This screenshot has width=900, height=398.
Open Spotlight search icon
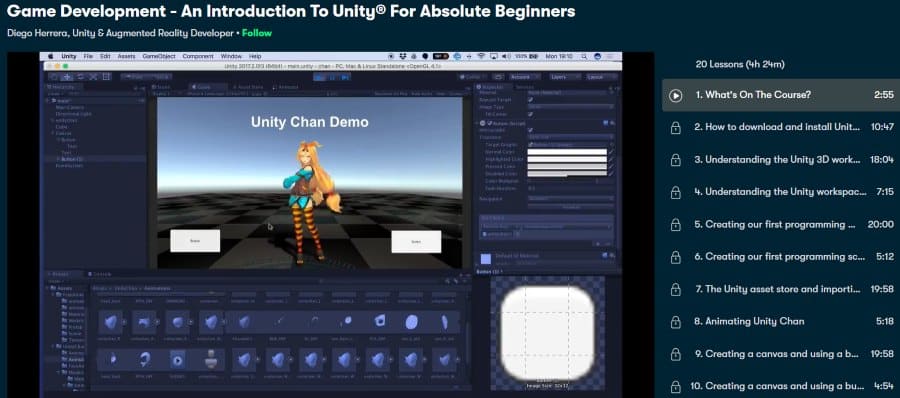click(585, 56)
